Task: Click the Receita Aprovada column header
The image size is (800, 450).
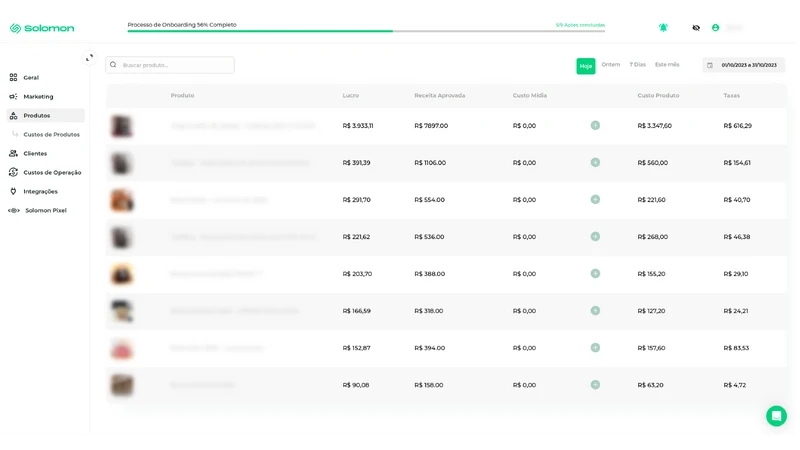Action: coord(439,95)
